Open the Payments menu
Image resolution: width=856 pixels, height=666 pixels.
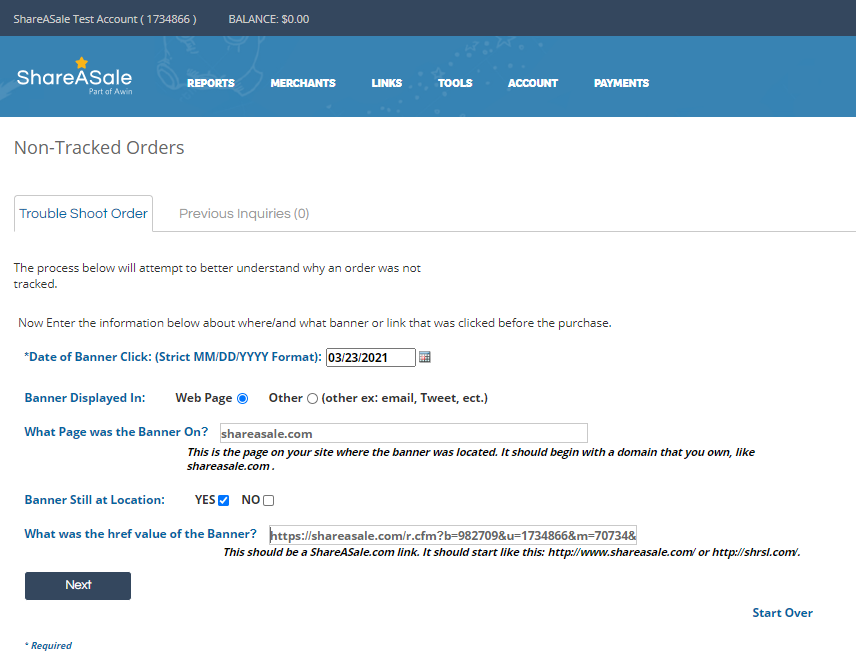point(621,83)
